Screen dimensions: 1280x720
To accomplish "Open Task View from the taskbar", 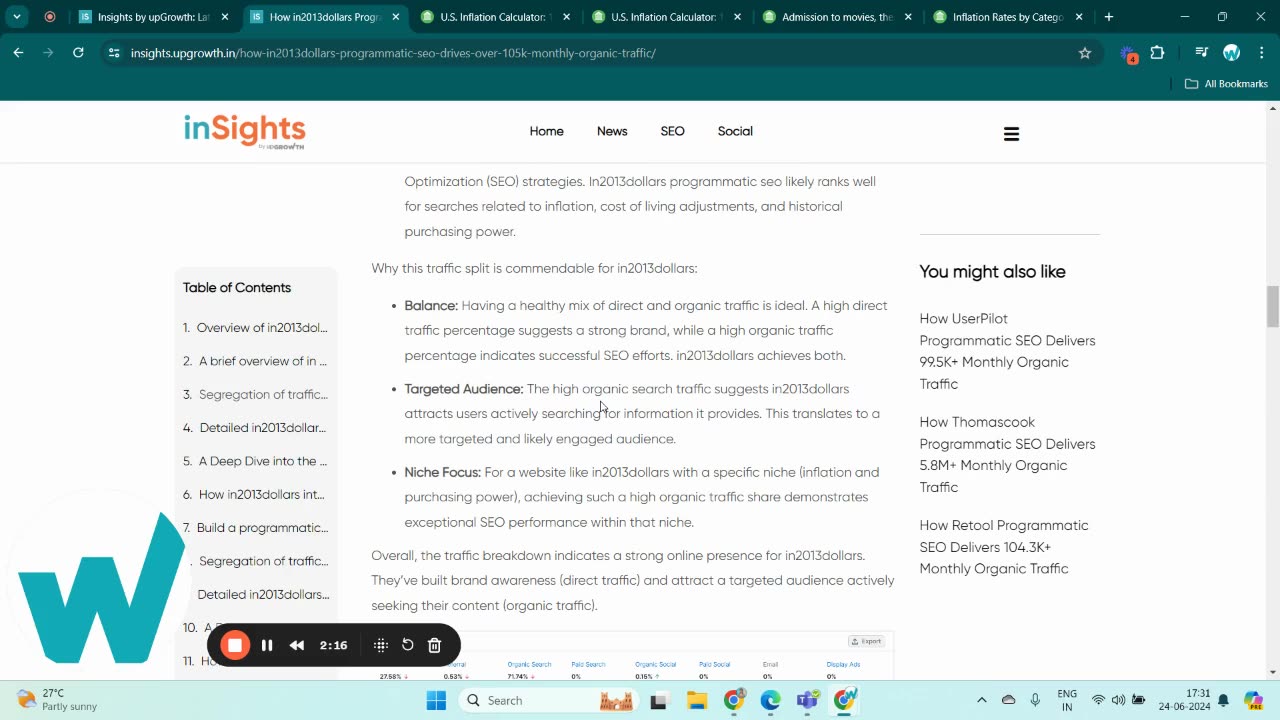I will point(658,700).
